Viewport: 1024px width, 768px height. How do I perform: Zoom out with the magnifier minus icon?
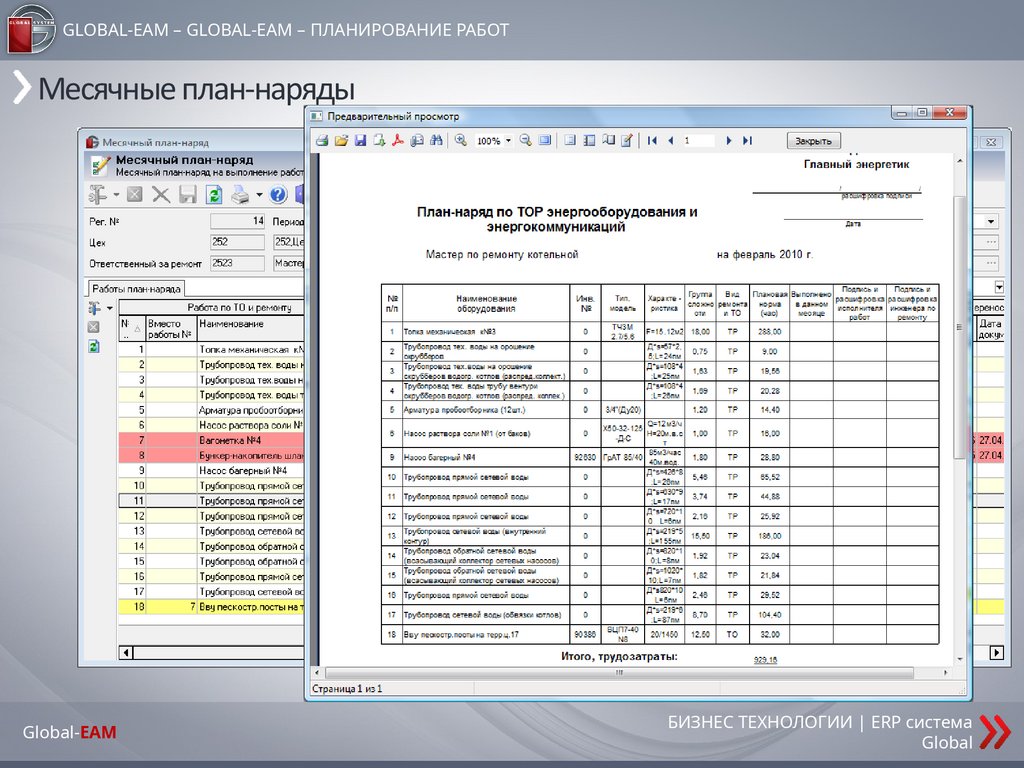[525, 141]
